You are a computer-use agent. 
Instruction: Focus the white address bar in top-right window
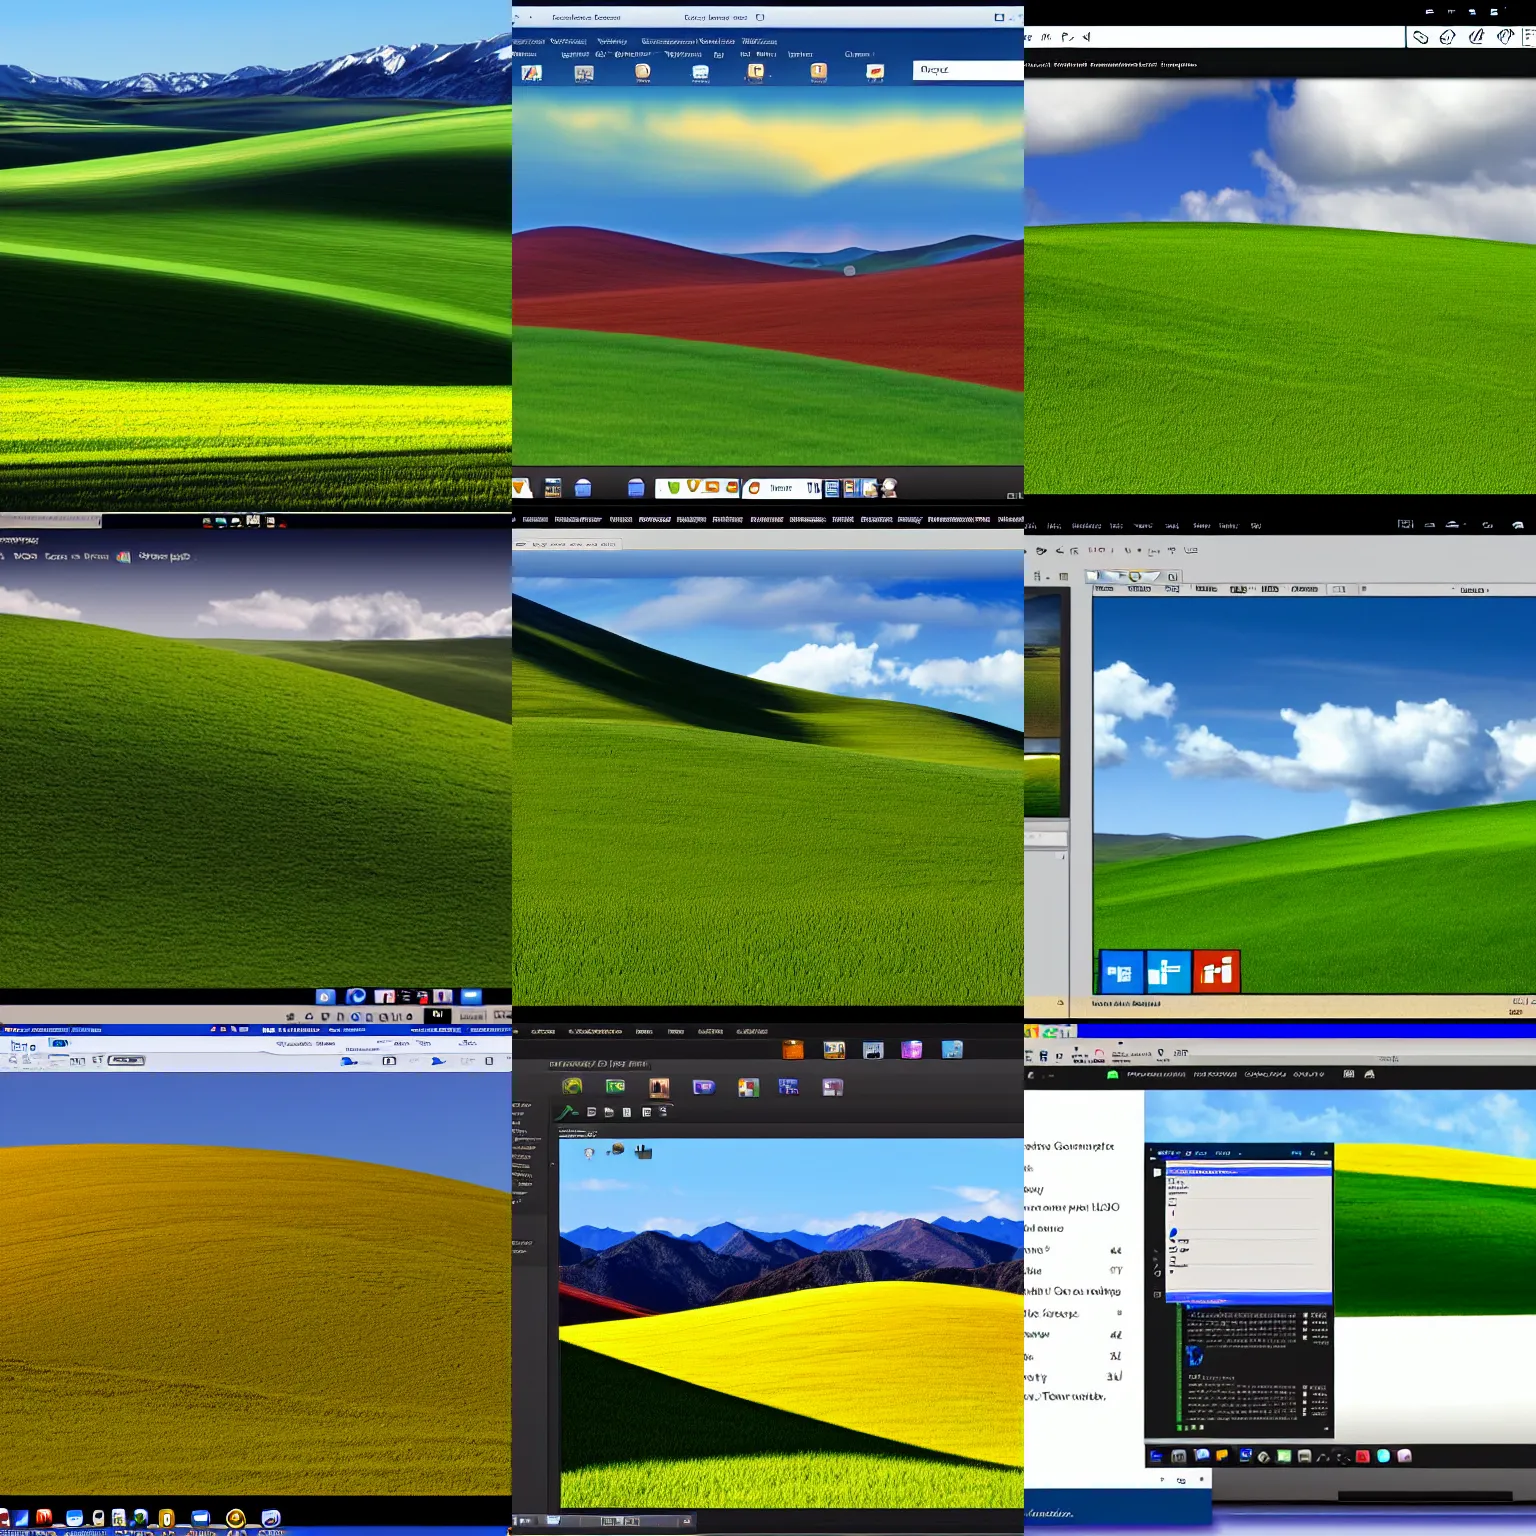click(x=1214, y=37)
